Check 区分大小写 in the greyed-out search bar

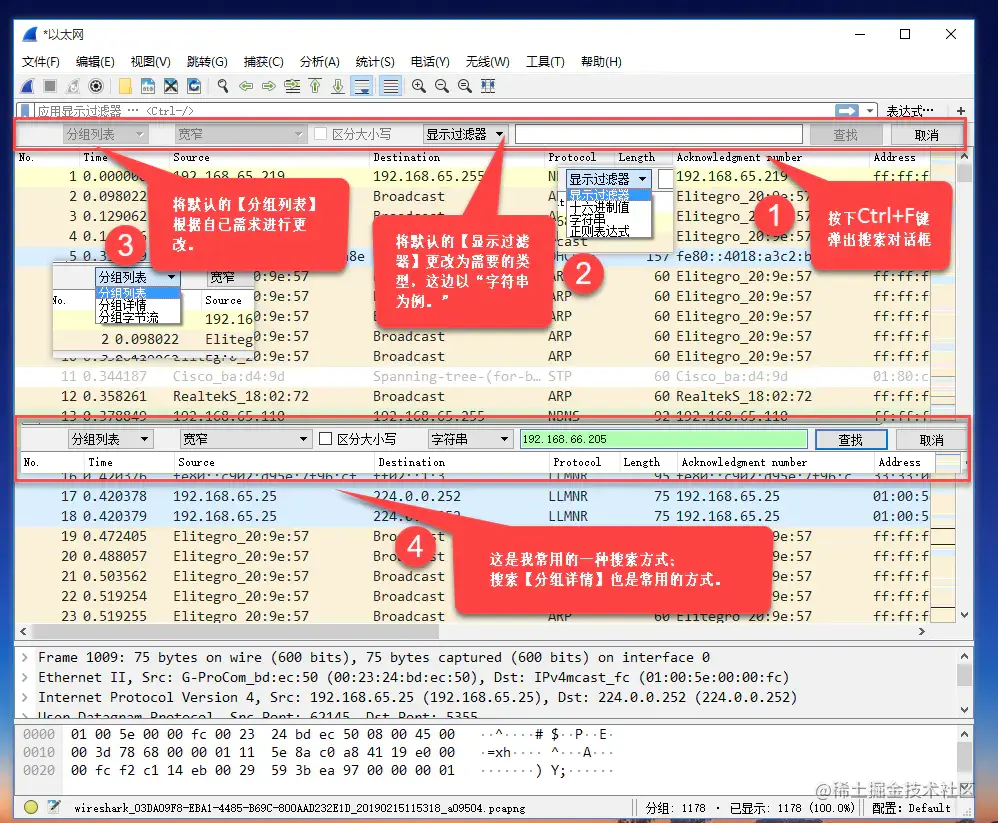coord(321,134)
